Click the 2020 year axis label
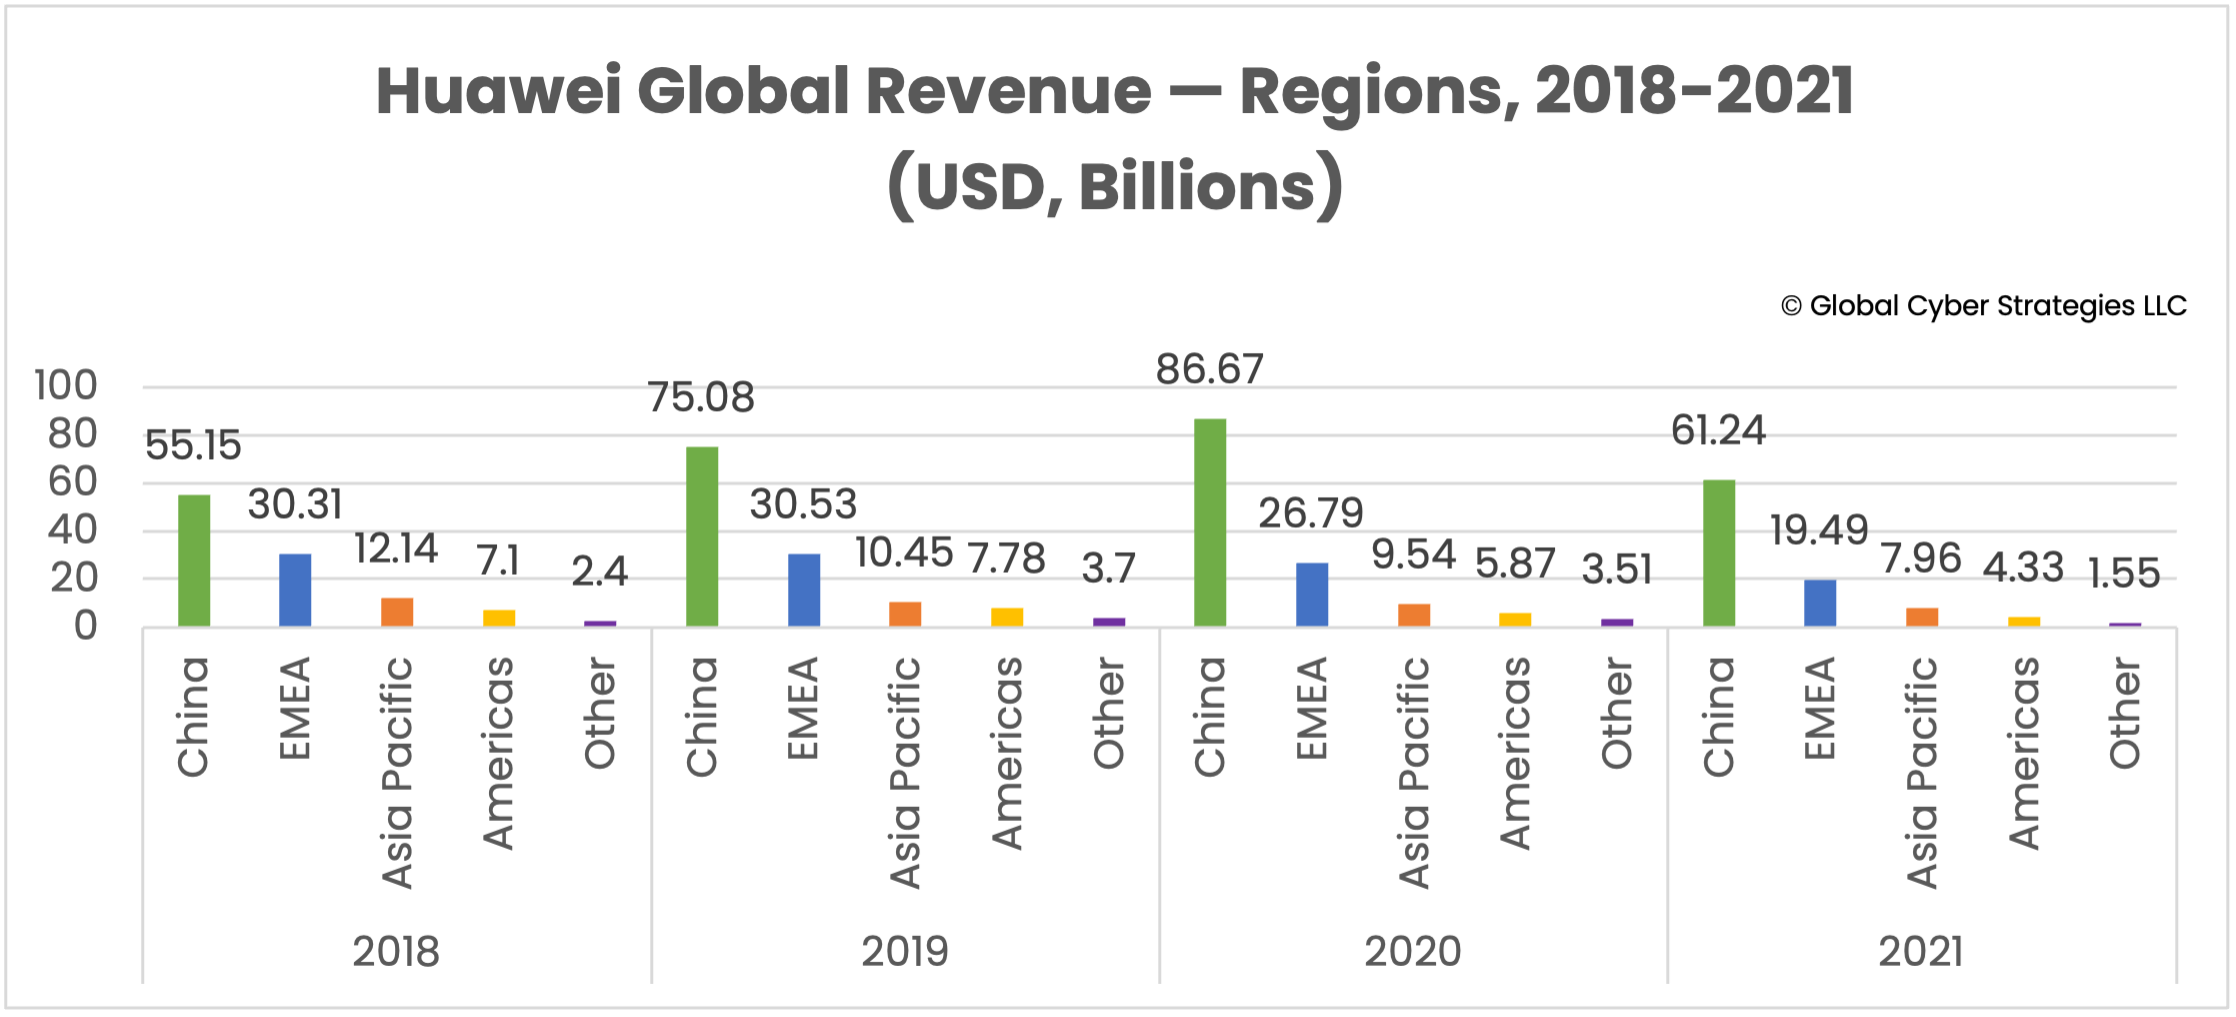The width and height of the screenshot is (2236, 1017). [1413, 951]
